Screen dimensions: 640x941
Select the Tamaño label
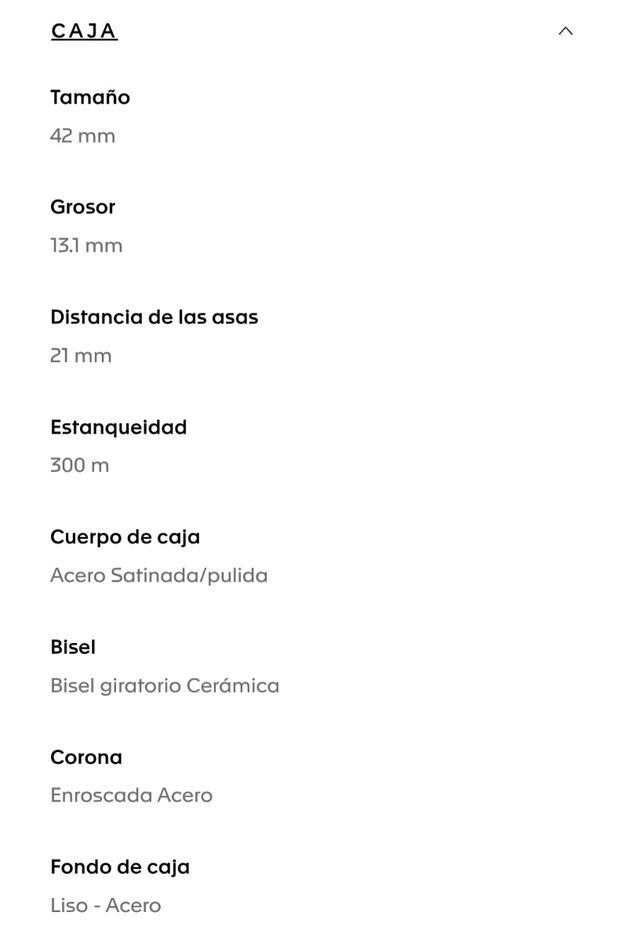point(90,97)
